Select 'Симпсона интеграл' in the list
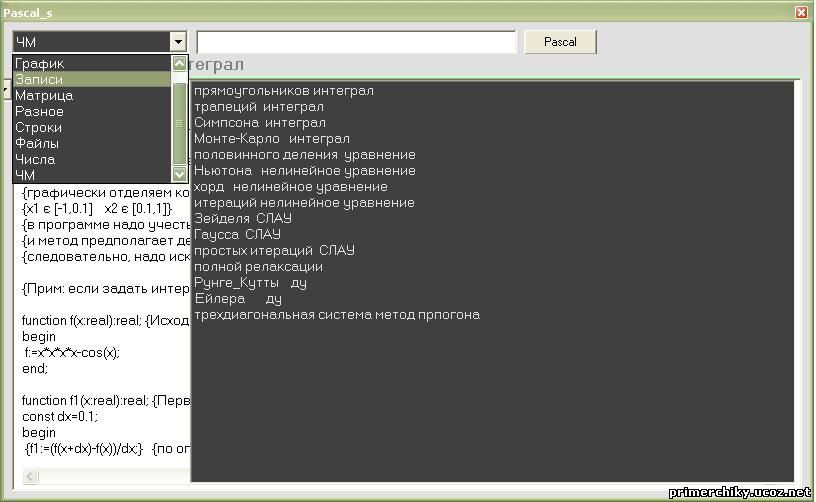Image resolution: width=816 pixels, height=502 pixels. [x=260, y=123]
